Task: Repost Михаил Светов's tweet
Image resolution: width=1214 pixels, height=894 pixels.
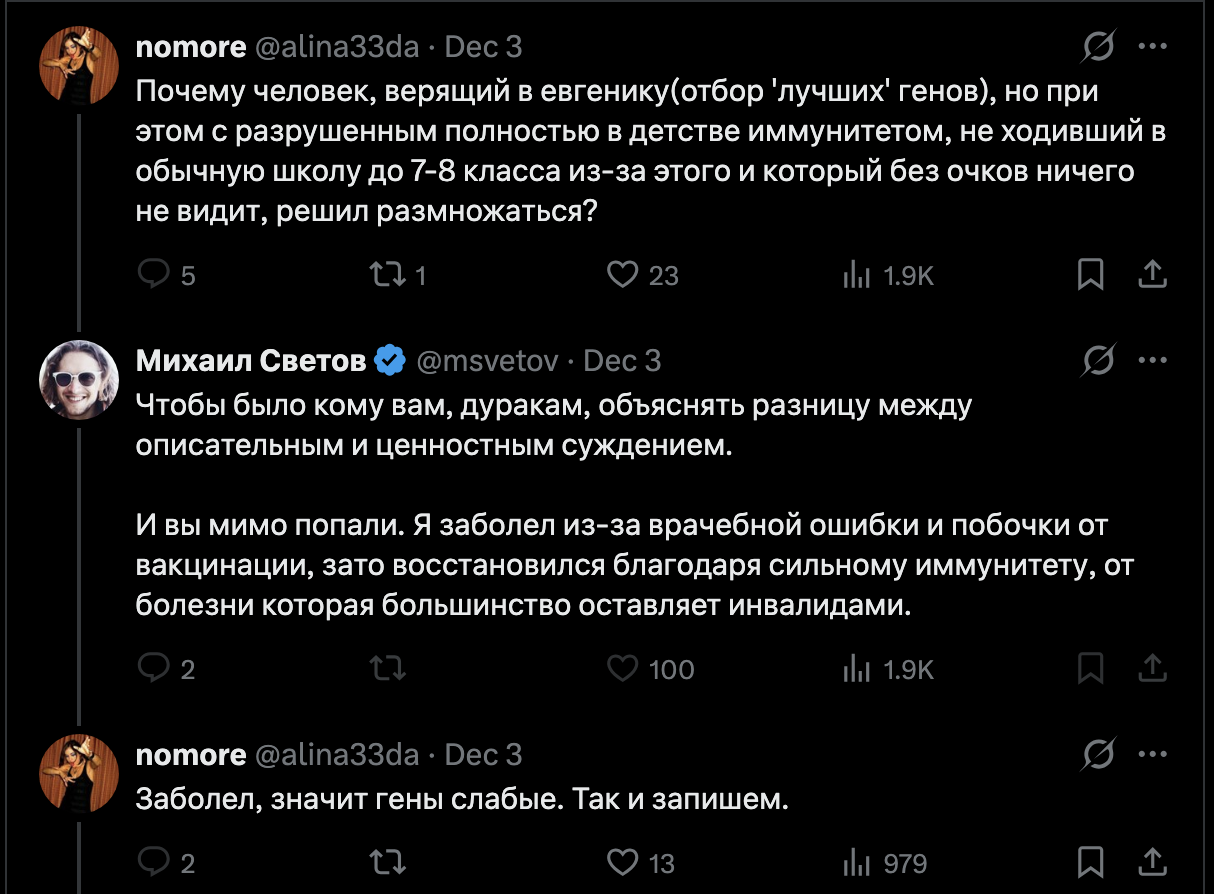Action: point(388,668)
